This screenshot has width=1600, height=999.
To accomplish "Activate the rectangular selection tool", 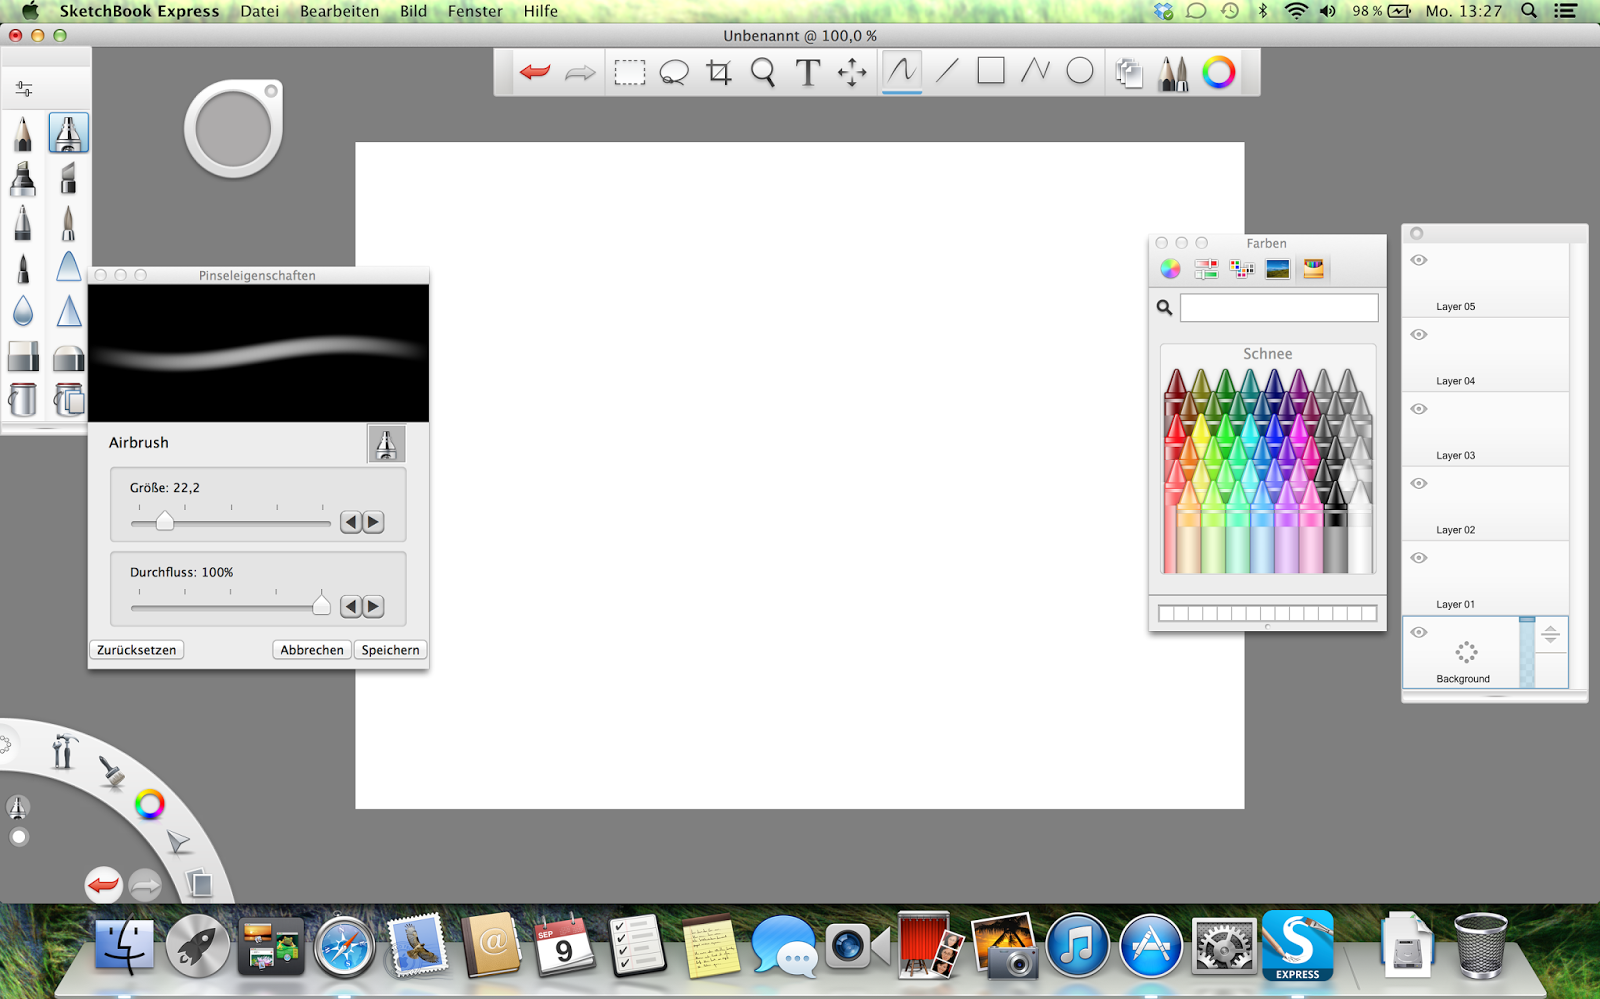I will click(x=630, y=72).
